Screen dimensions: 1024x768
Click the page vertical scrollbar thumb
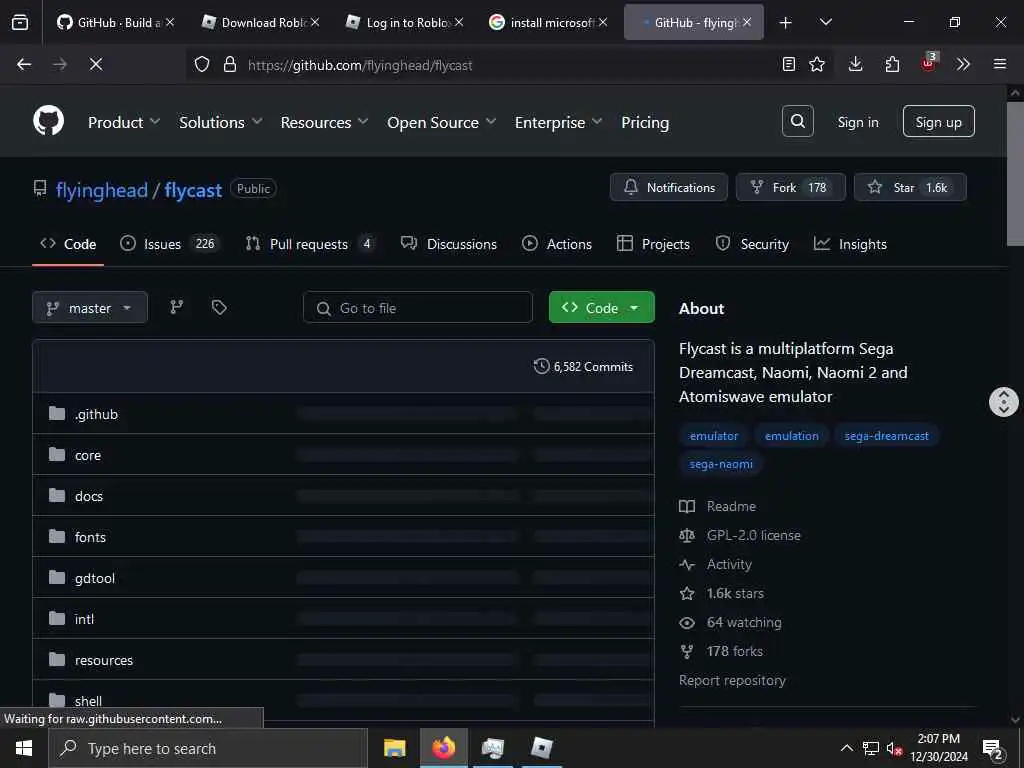click(x=1014, y=173)
